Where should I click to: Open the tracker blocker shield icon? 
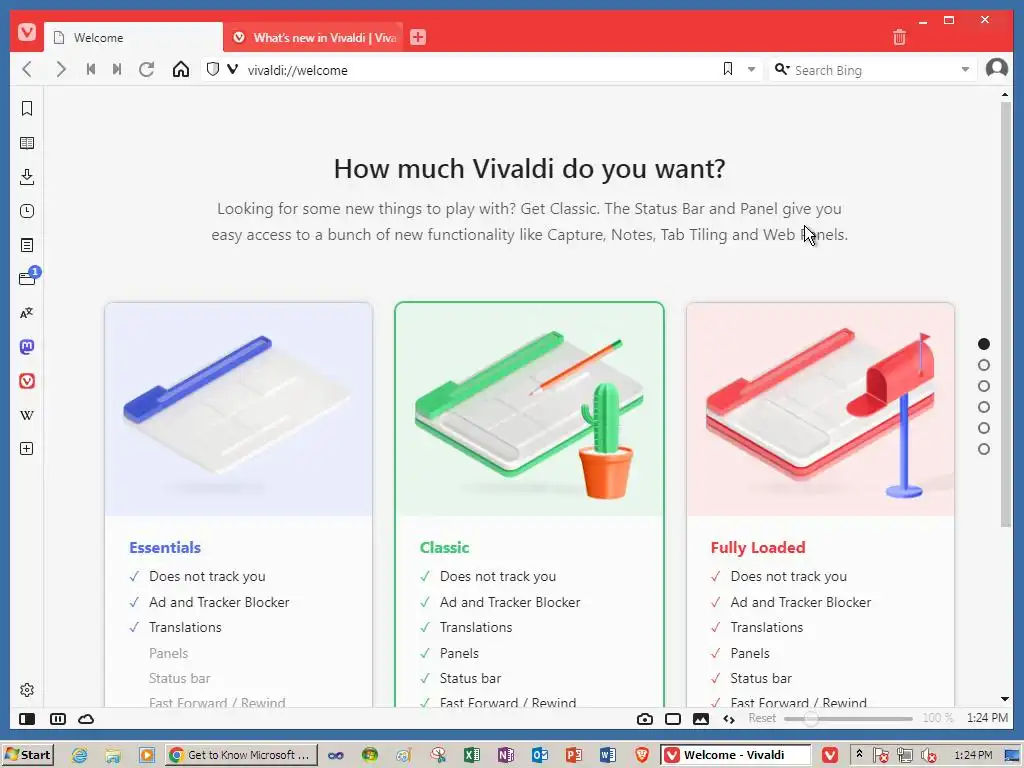(212, 69)
